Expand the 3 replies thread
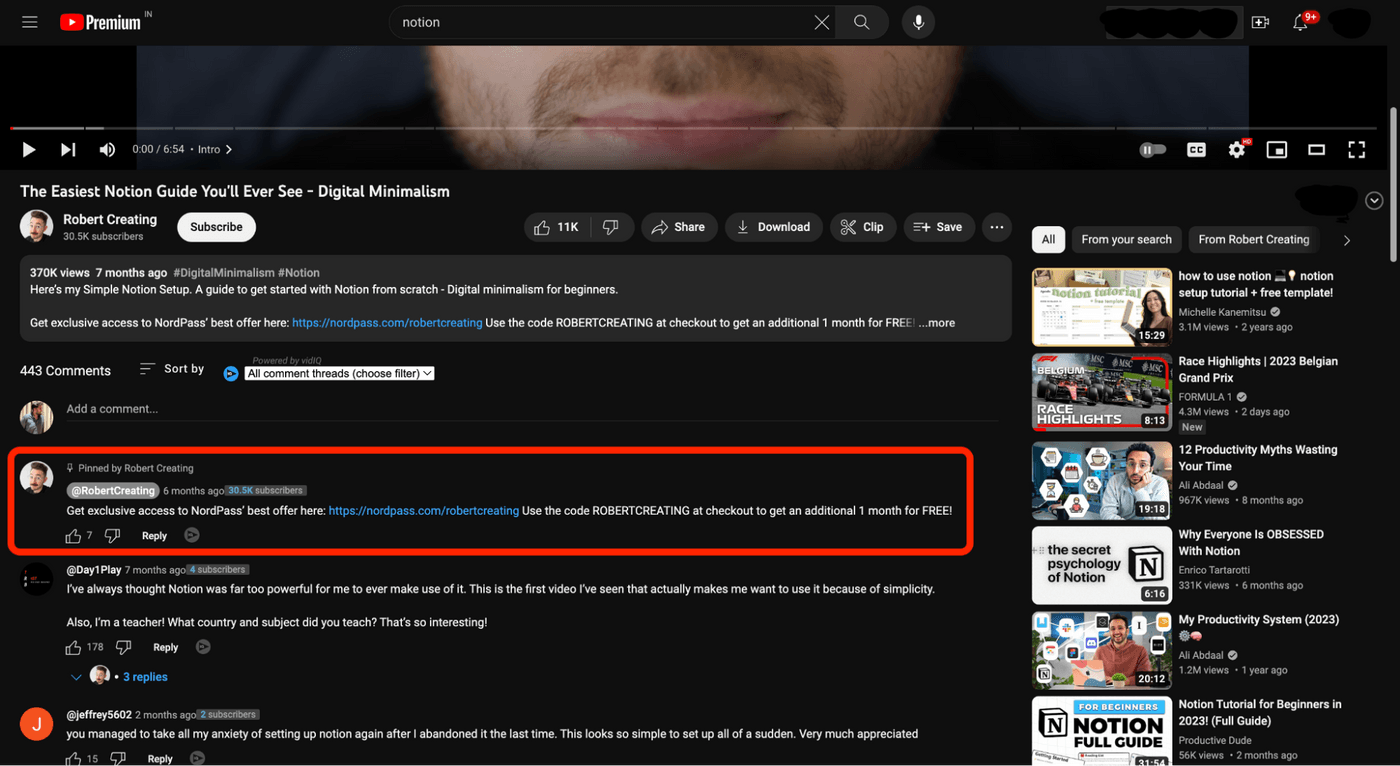1400x766 pixels. [145, 677]
